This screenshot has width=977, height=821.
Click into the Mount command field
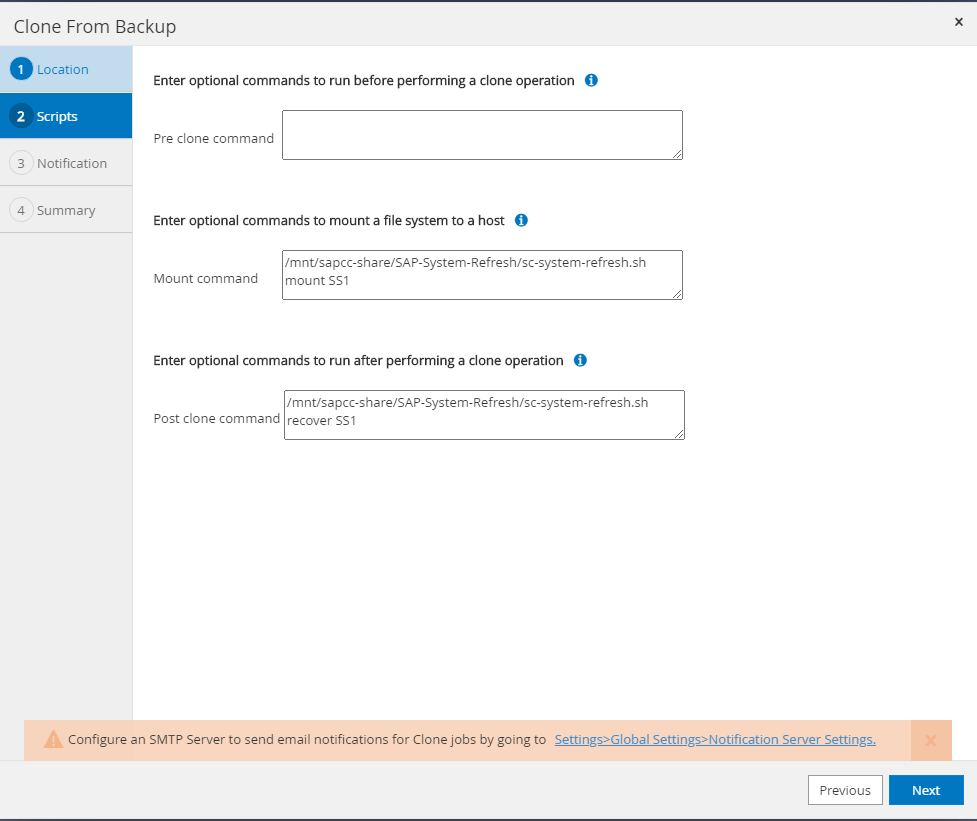(x=482, y=274)
